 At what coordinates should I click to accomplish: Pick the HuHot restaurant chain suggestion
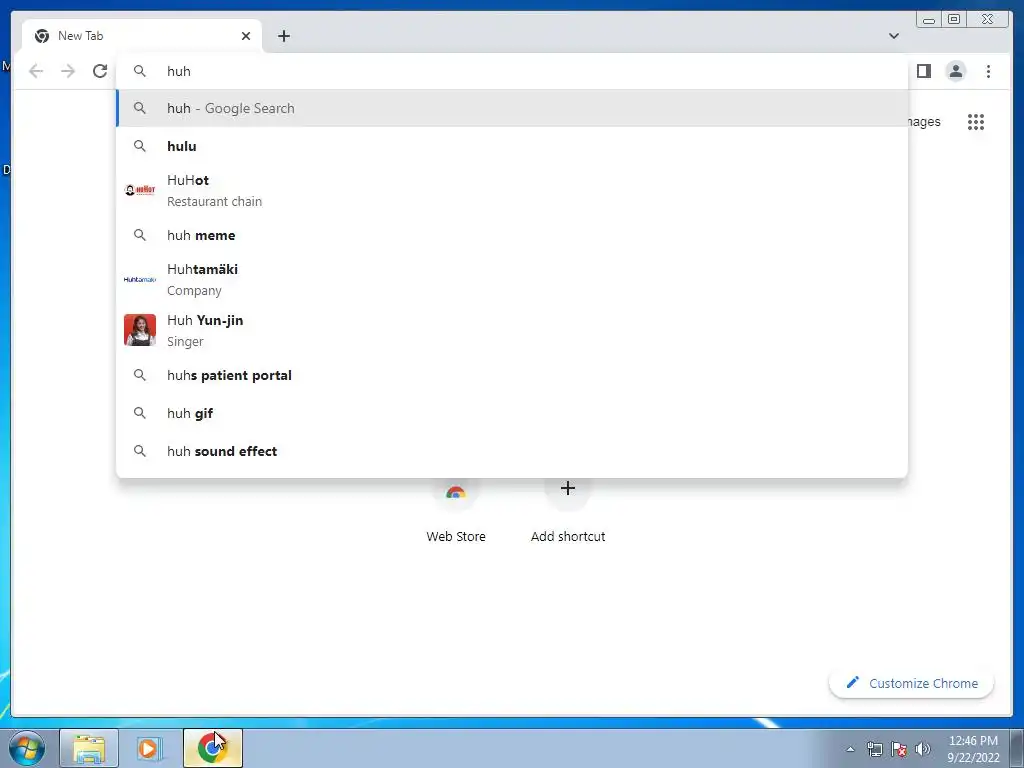[512, 191]
